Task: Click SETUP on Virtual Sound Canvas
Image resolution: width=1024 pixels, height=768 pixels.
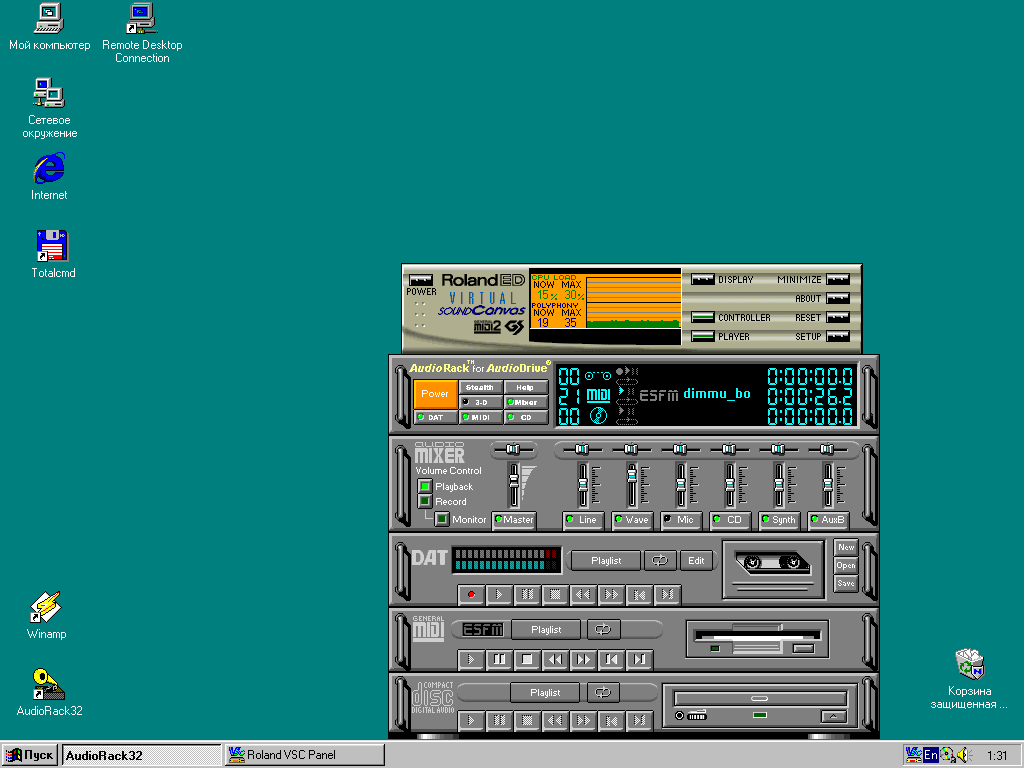Action: tap(837, 337)
